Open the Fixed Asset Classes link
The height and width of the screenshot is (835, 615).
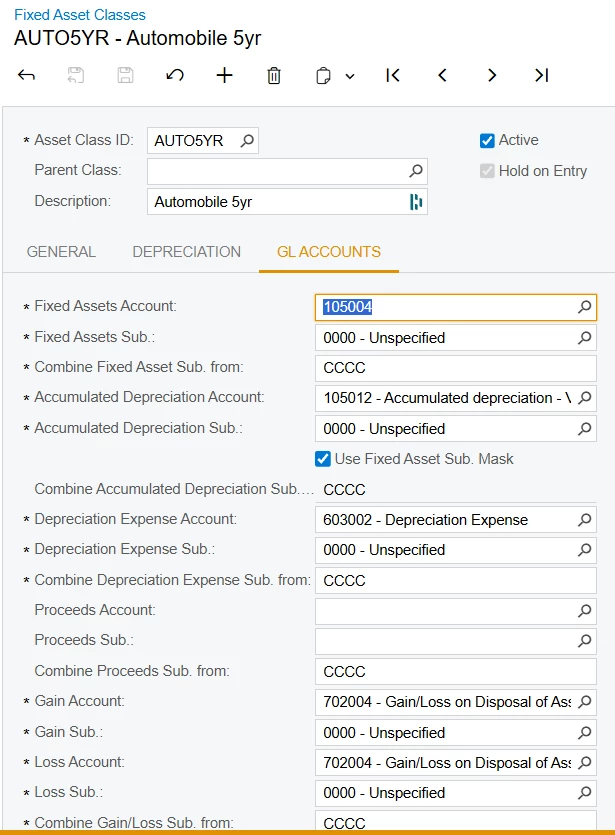(80, 15)
